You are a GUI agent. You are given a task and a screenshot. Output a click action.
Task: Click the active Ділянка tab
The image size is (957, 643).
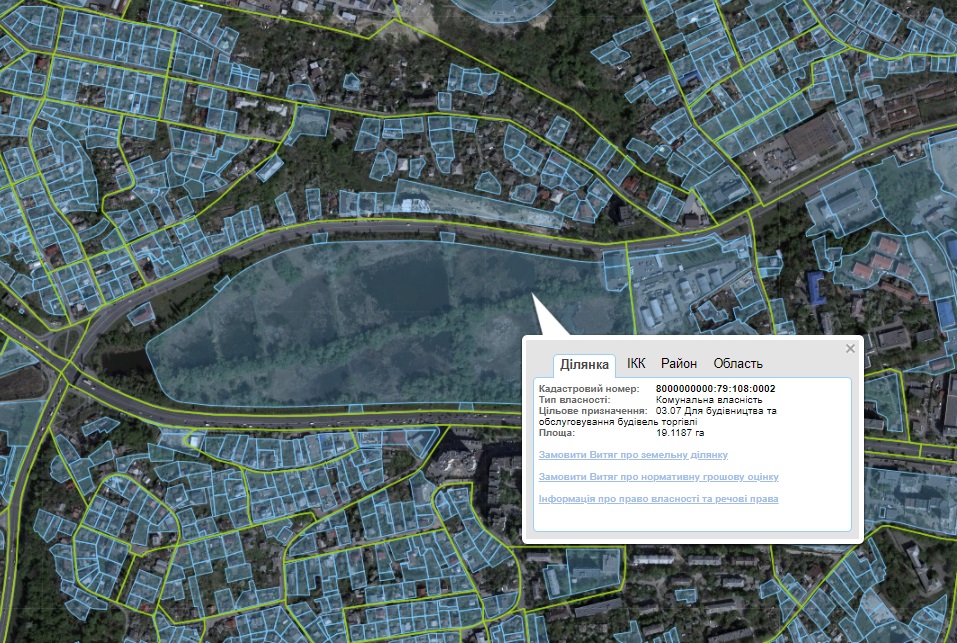585,364
